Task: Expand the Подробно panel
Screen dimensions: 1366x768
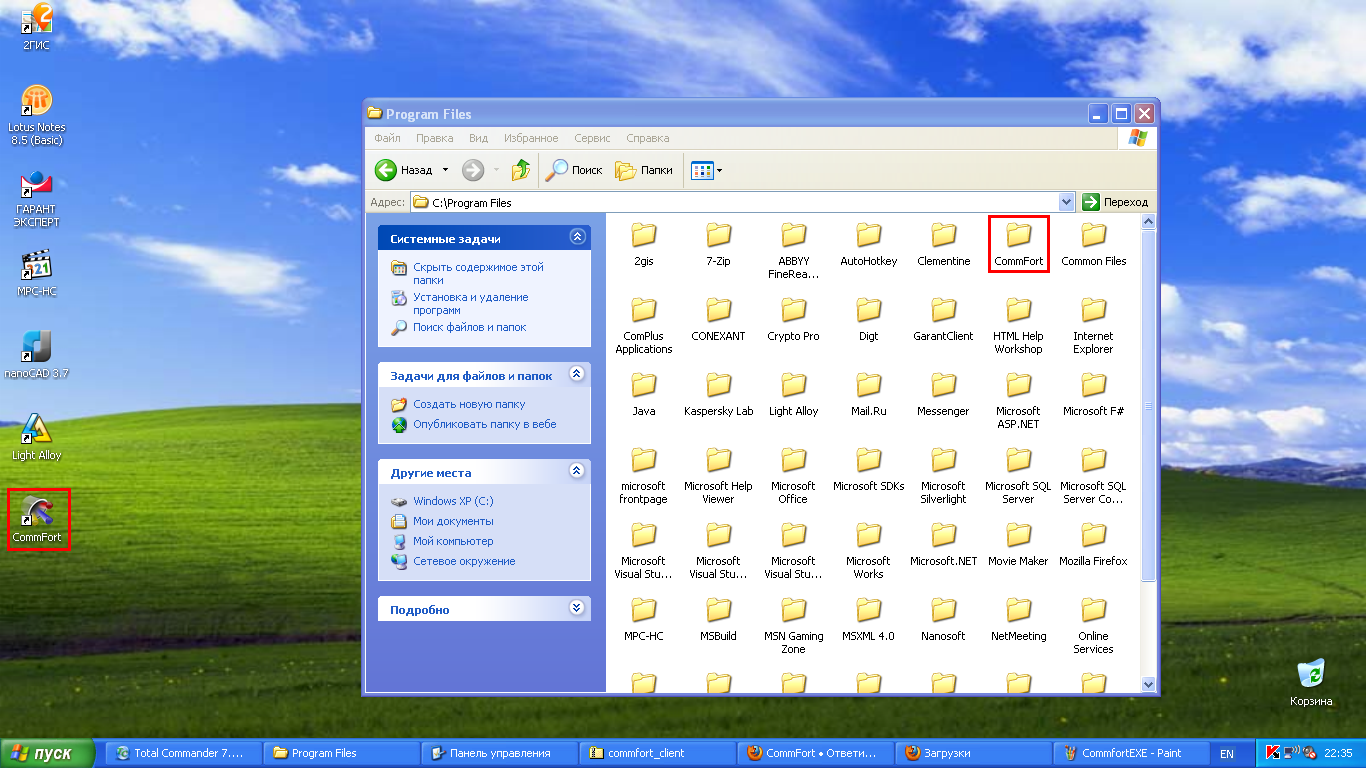Action: tap(576, 608)
